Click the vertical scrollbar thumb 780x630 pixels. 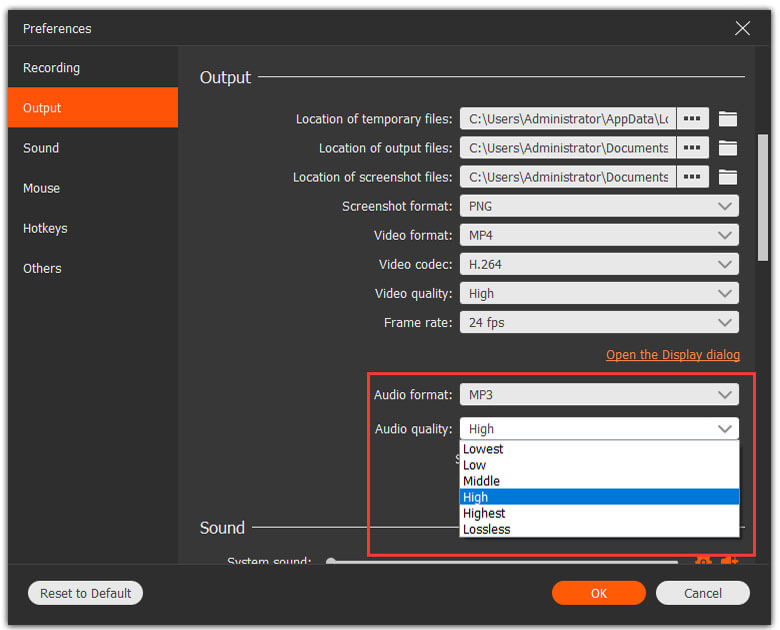763,197
